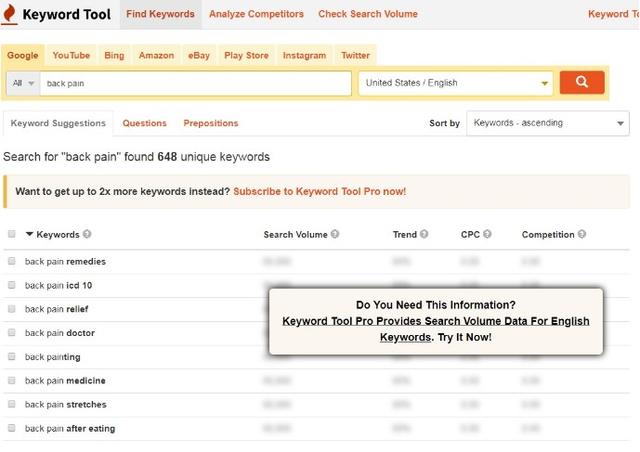Screen dimensions: 640x452
Task: Click the Competition column help icon
Action: pyautogui.click(x=582, y=234)
